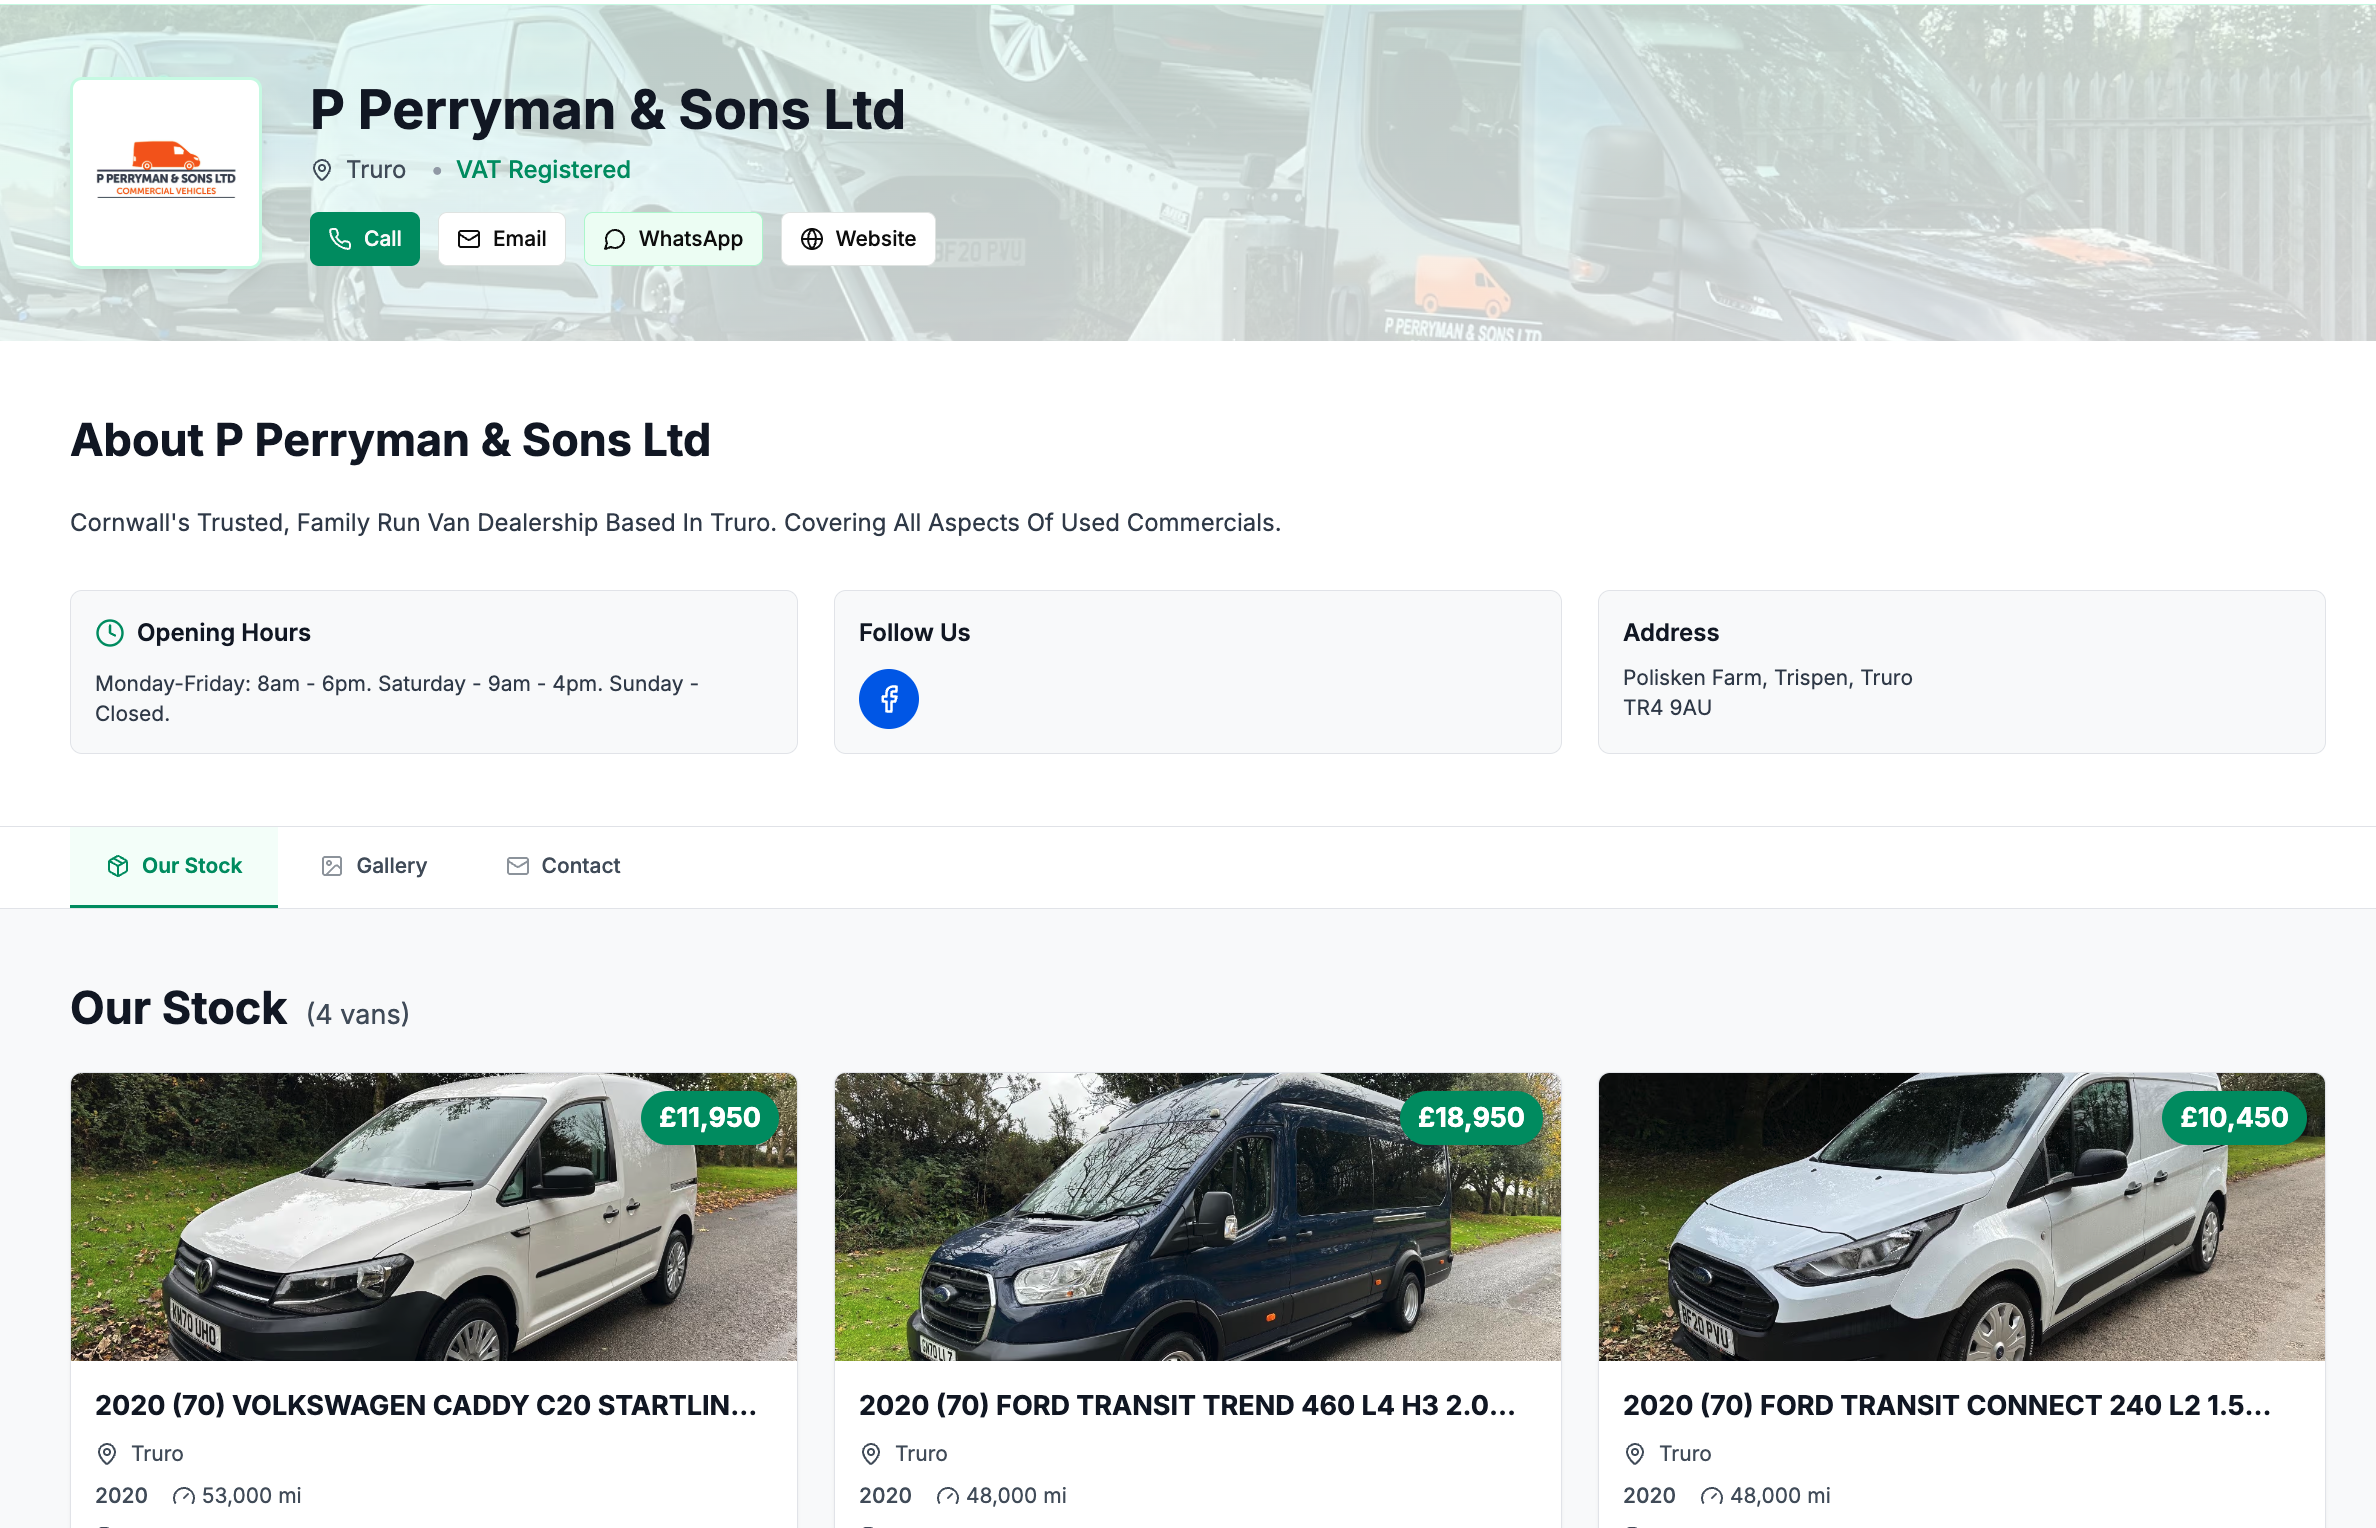The image size is (2376, 1528).
Task: Click the Website button
Action: click(x=857, y=239)
